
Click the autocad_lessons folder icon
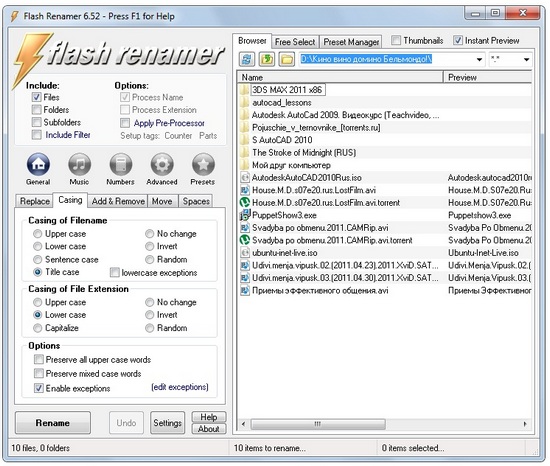(x=244, y=102)
